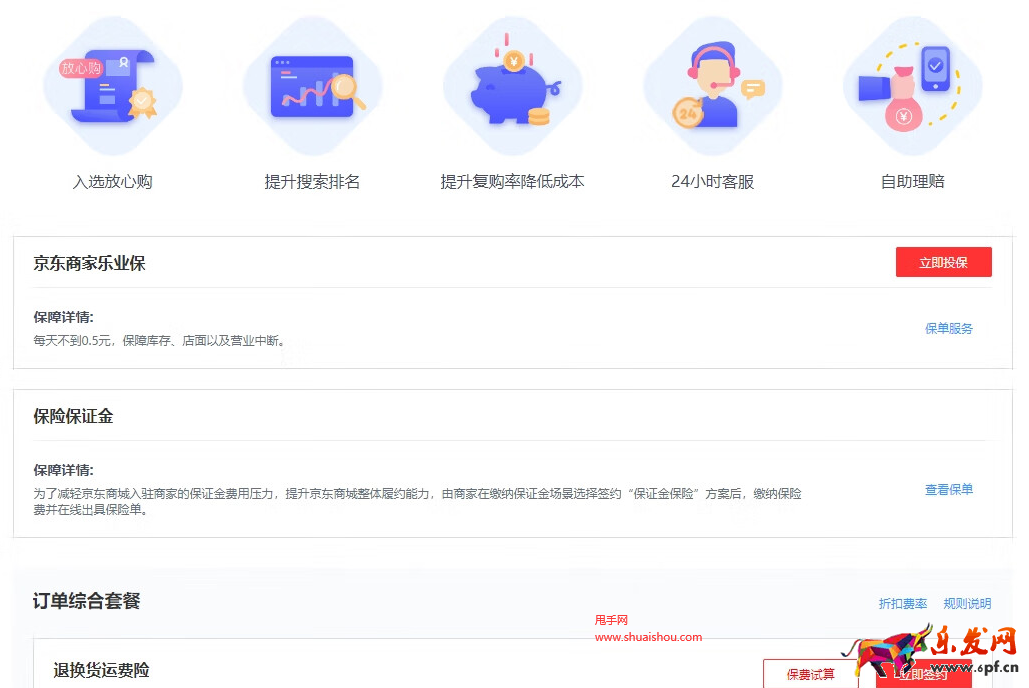The image size is (1029, 688).
Task: Click the 京东商家乐业保 heading
Action: (x=89, y=263)
